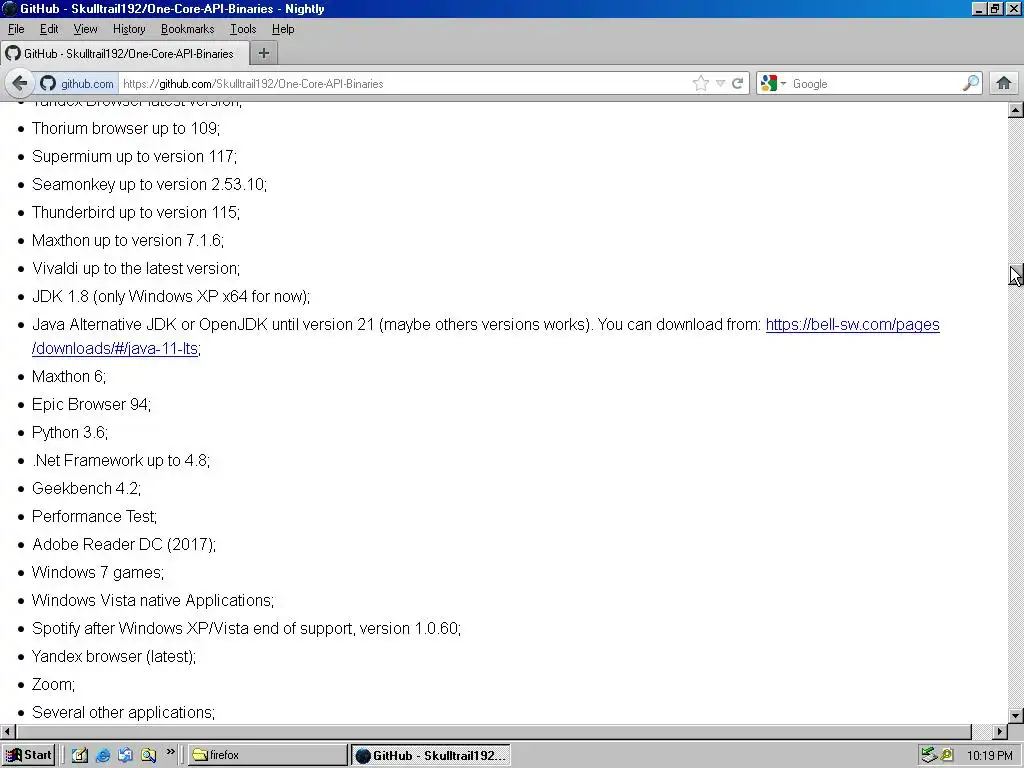Click the vertical scrollbar up arrow
This screenshot has width=1024, height=768.
click(1016, 110)
